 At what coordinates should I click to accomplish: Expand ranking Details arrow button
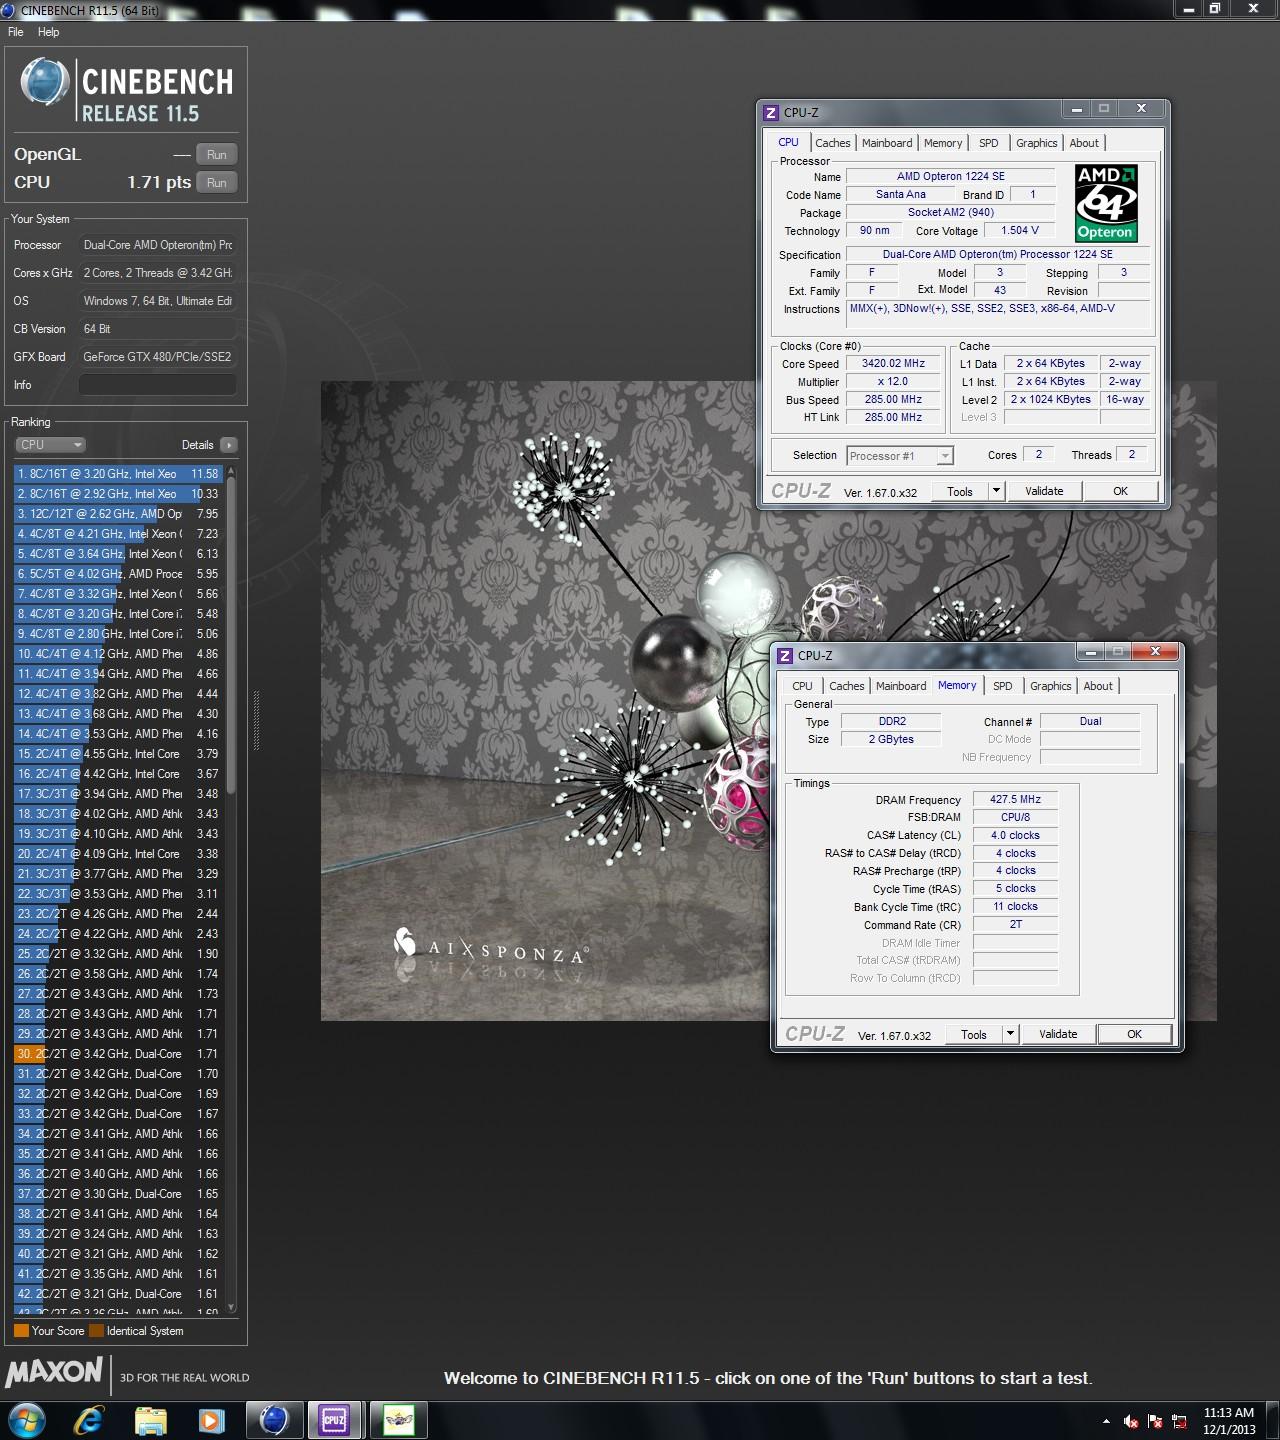click(x=228, y=445)
